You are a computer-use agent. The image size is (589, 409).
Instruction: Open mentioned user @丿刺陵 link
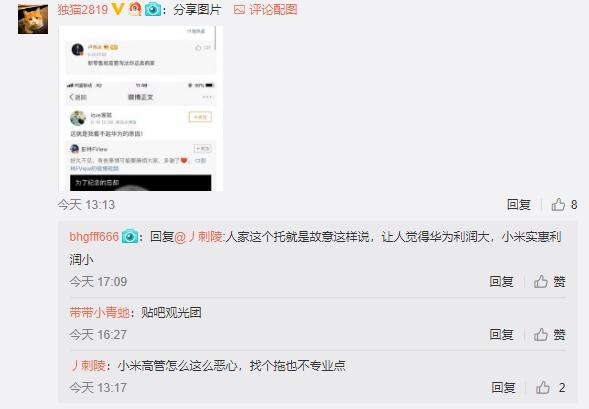199,237
